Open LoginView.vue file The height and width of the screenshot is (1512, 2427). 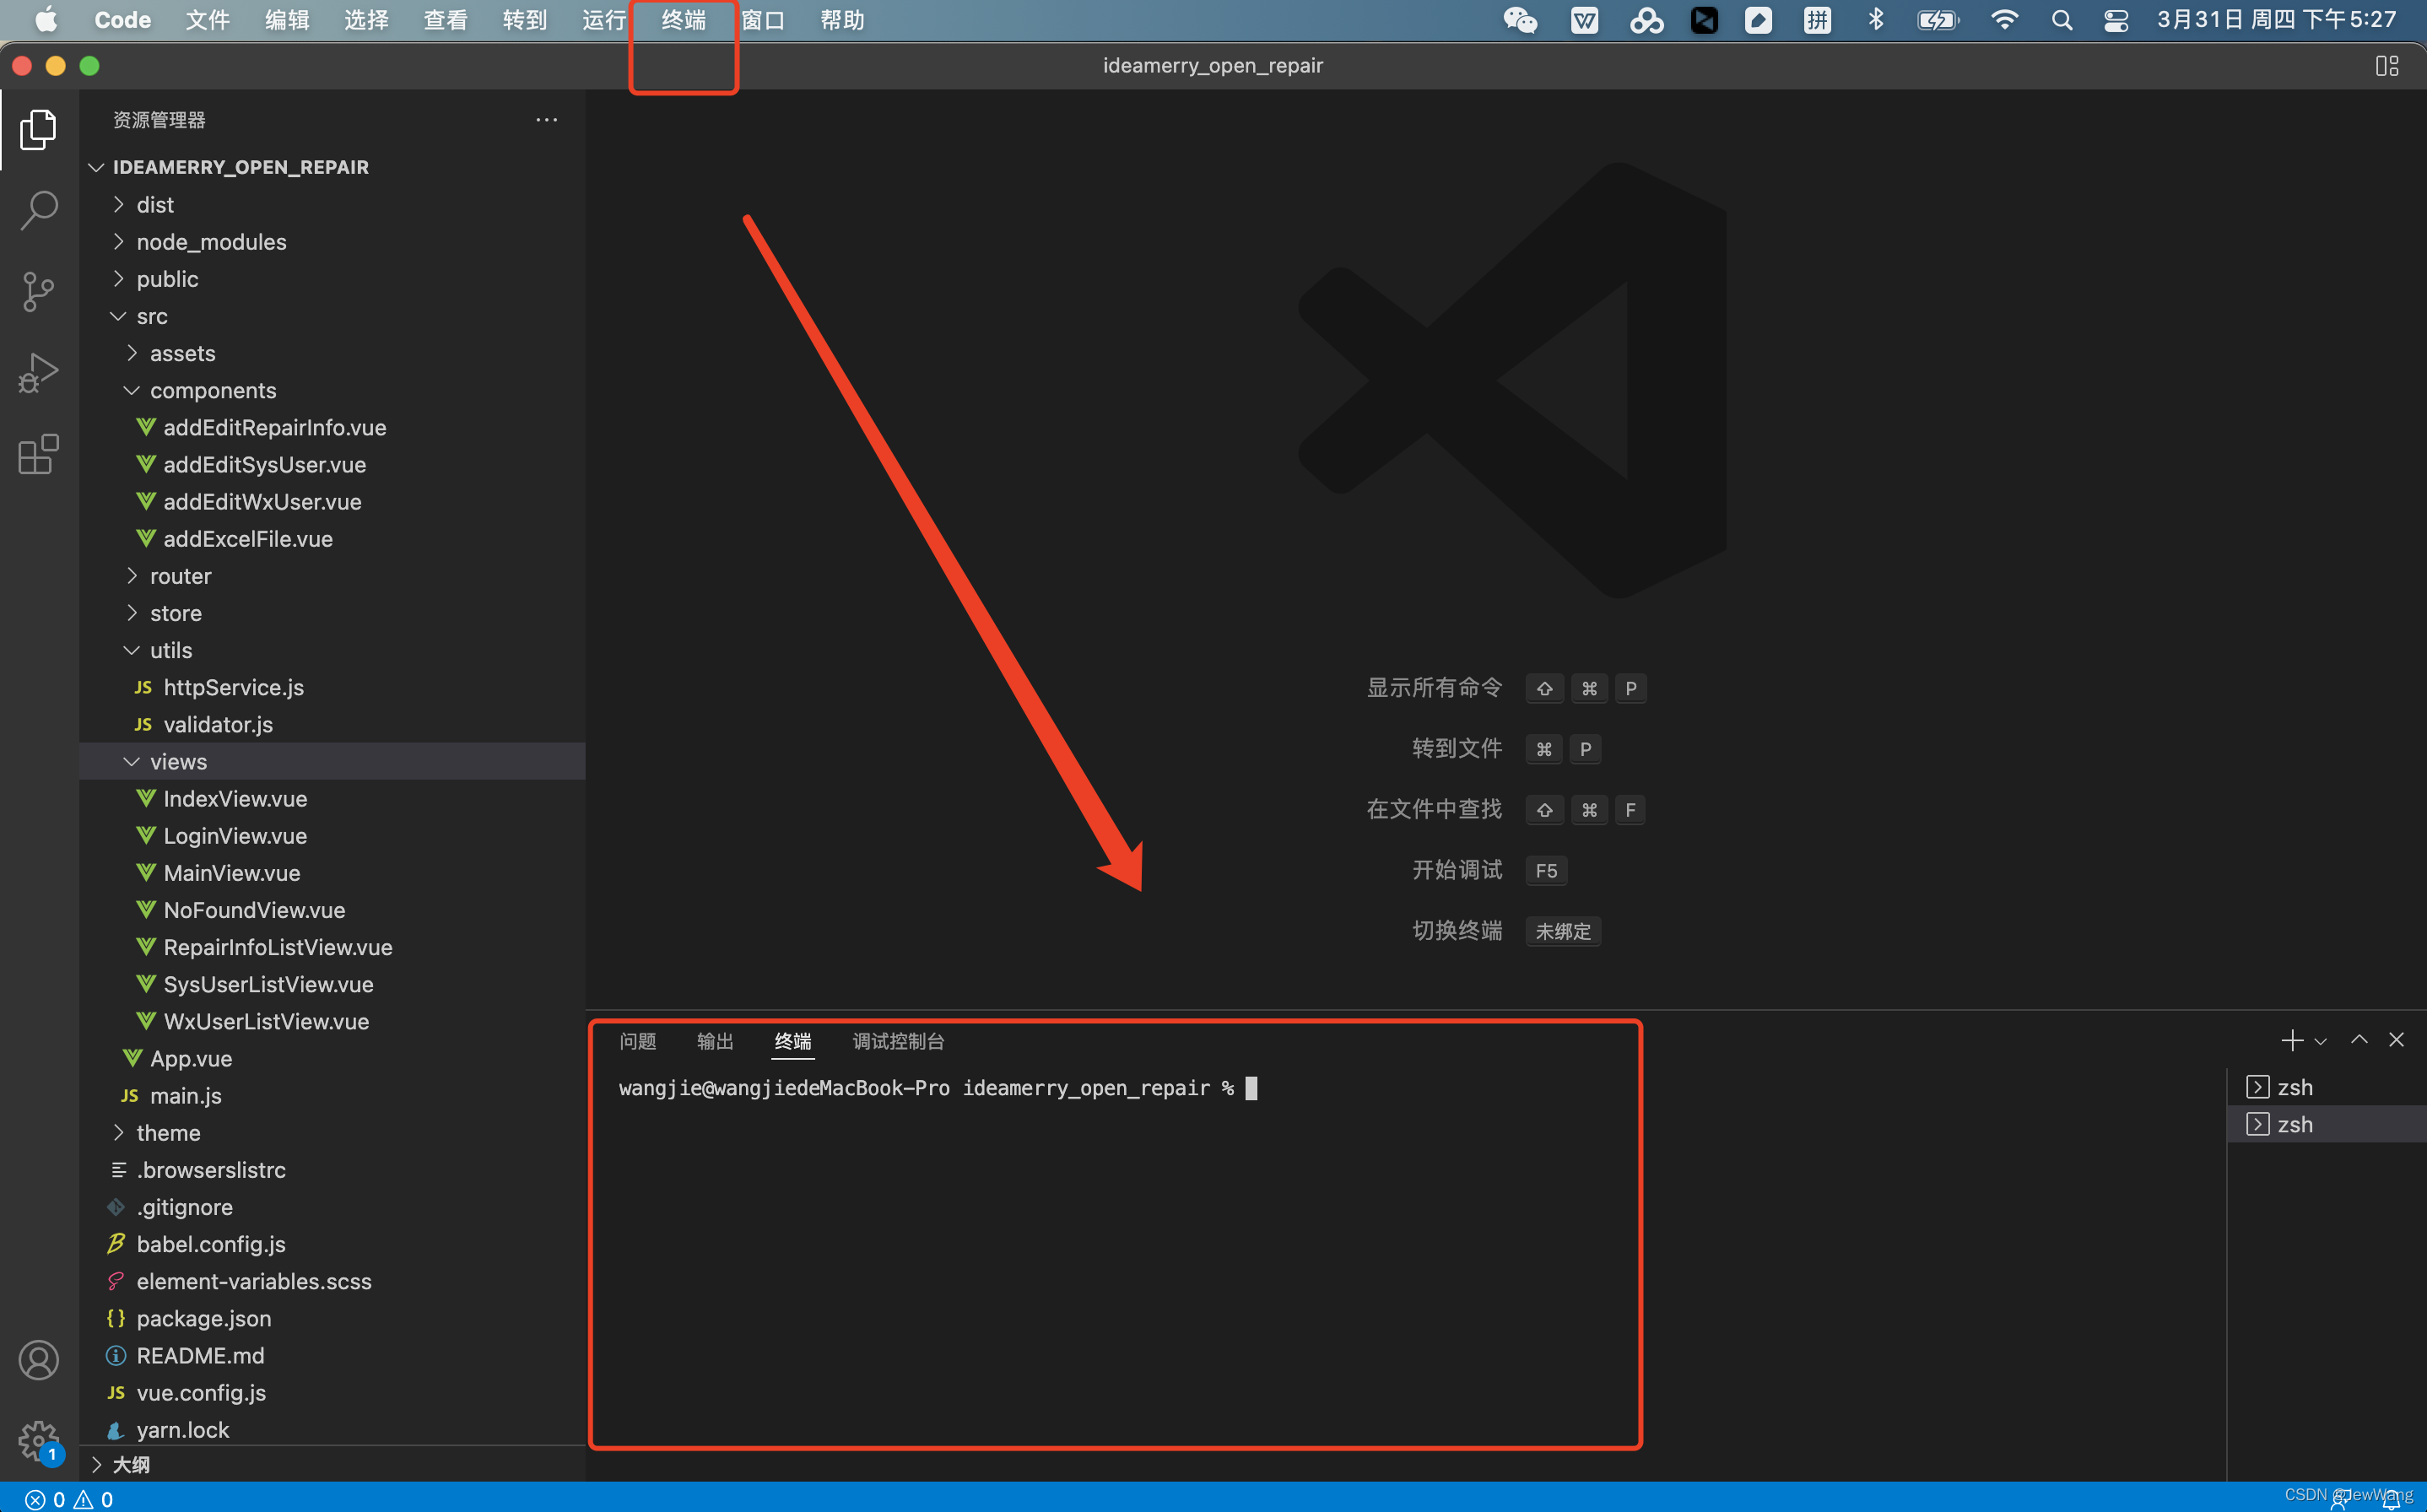click(332, 836)
